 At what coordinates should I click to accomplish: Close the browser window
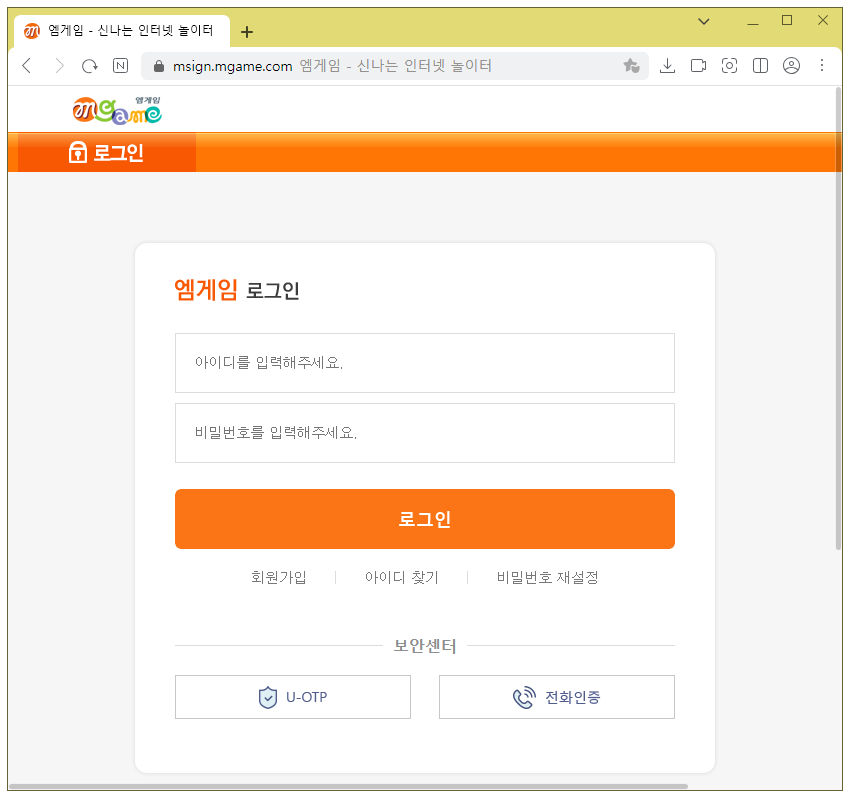[x=823, y=21]
